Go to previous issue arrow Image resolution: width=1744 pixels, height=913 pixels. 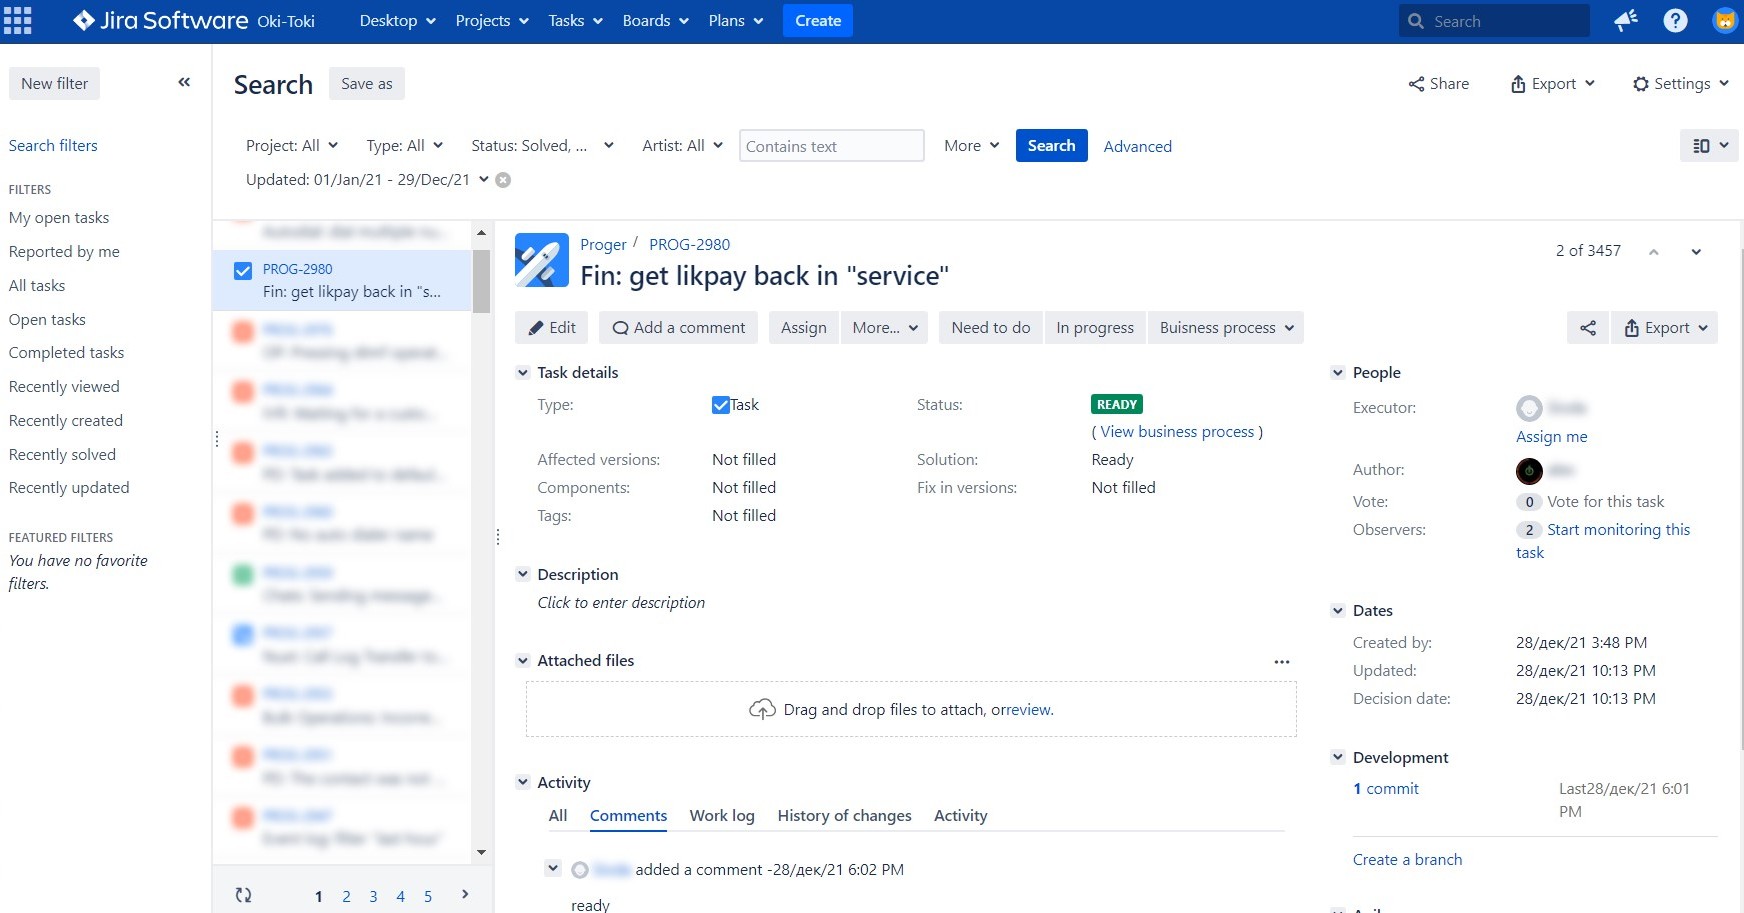click(1654, 252)
